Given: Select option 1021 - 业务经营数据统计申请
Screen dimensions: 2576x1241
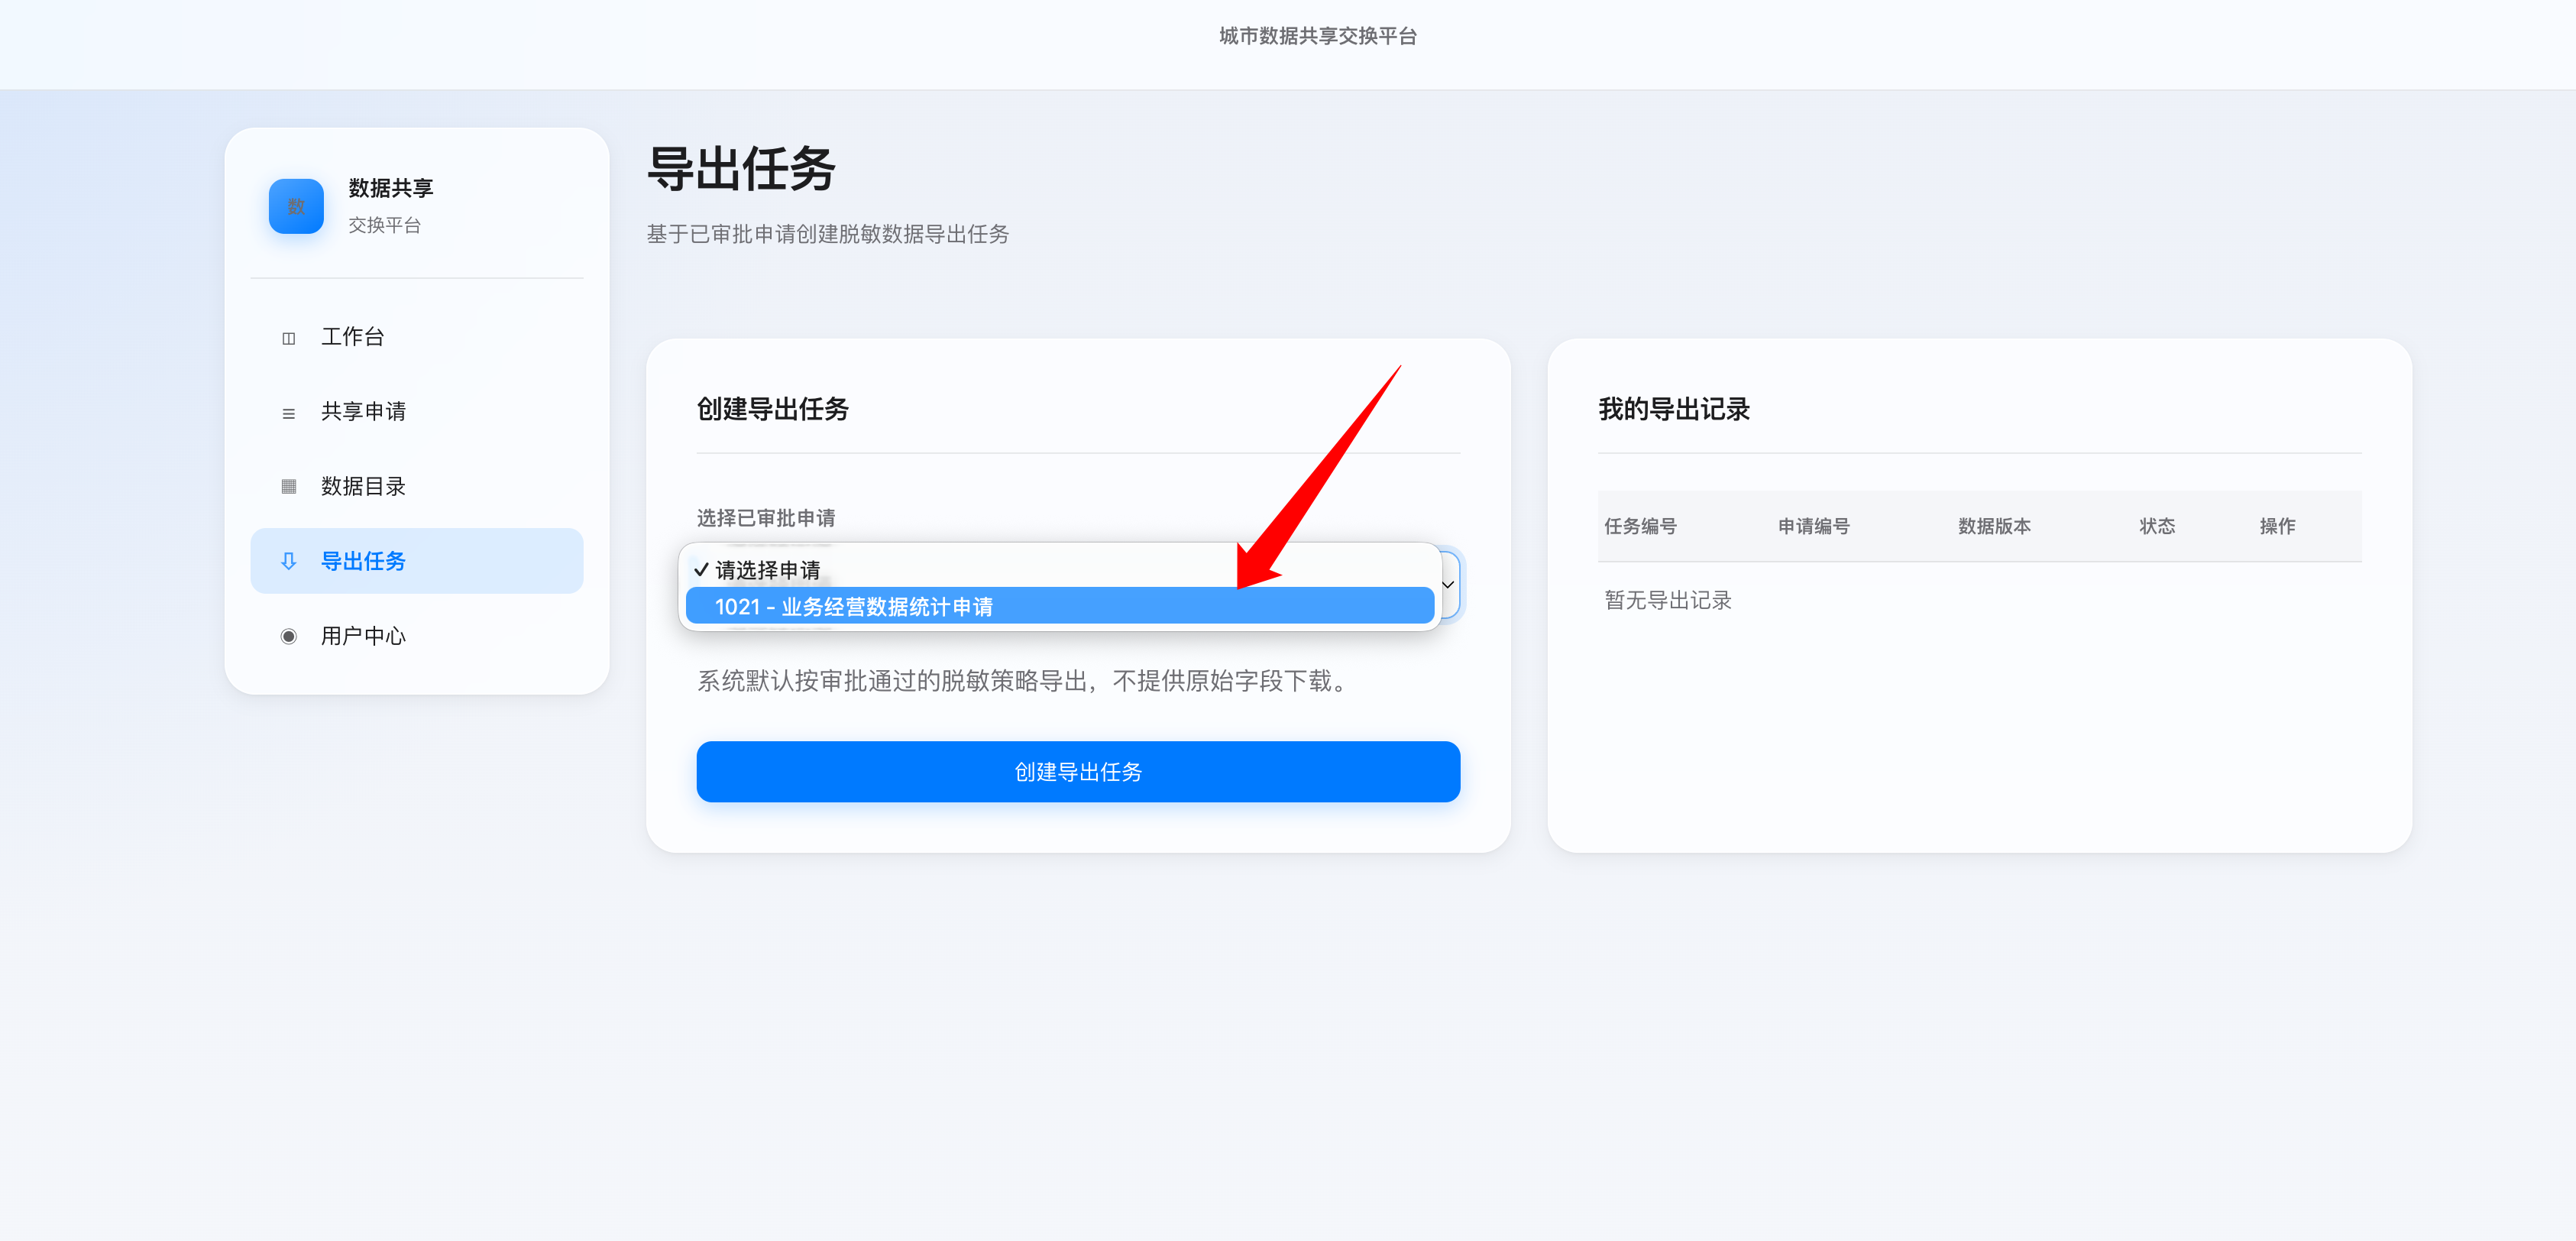Looking at the screenshot, I should point(1060,606).
